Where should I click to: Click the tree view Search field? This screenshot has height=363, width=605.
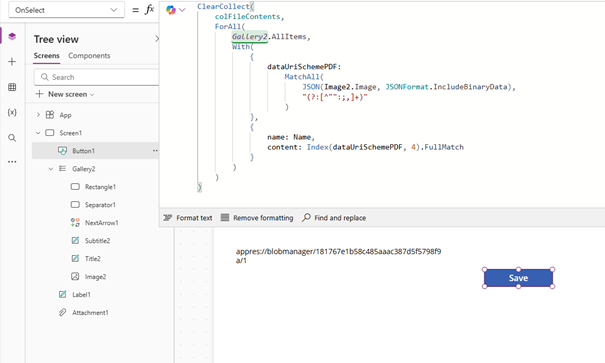pos(96,77)
